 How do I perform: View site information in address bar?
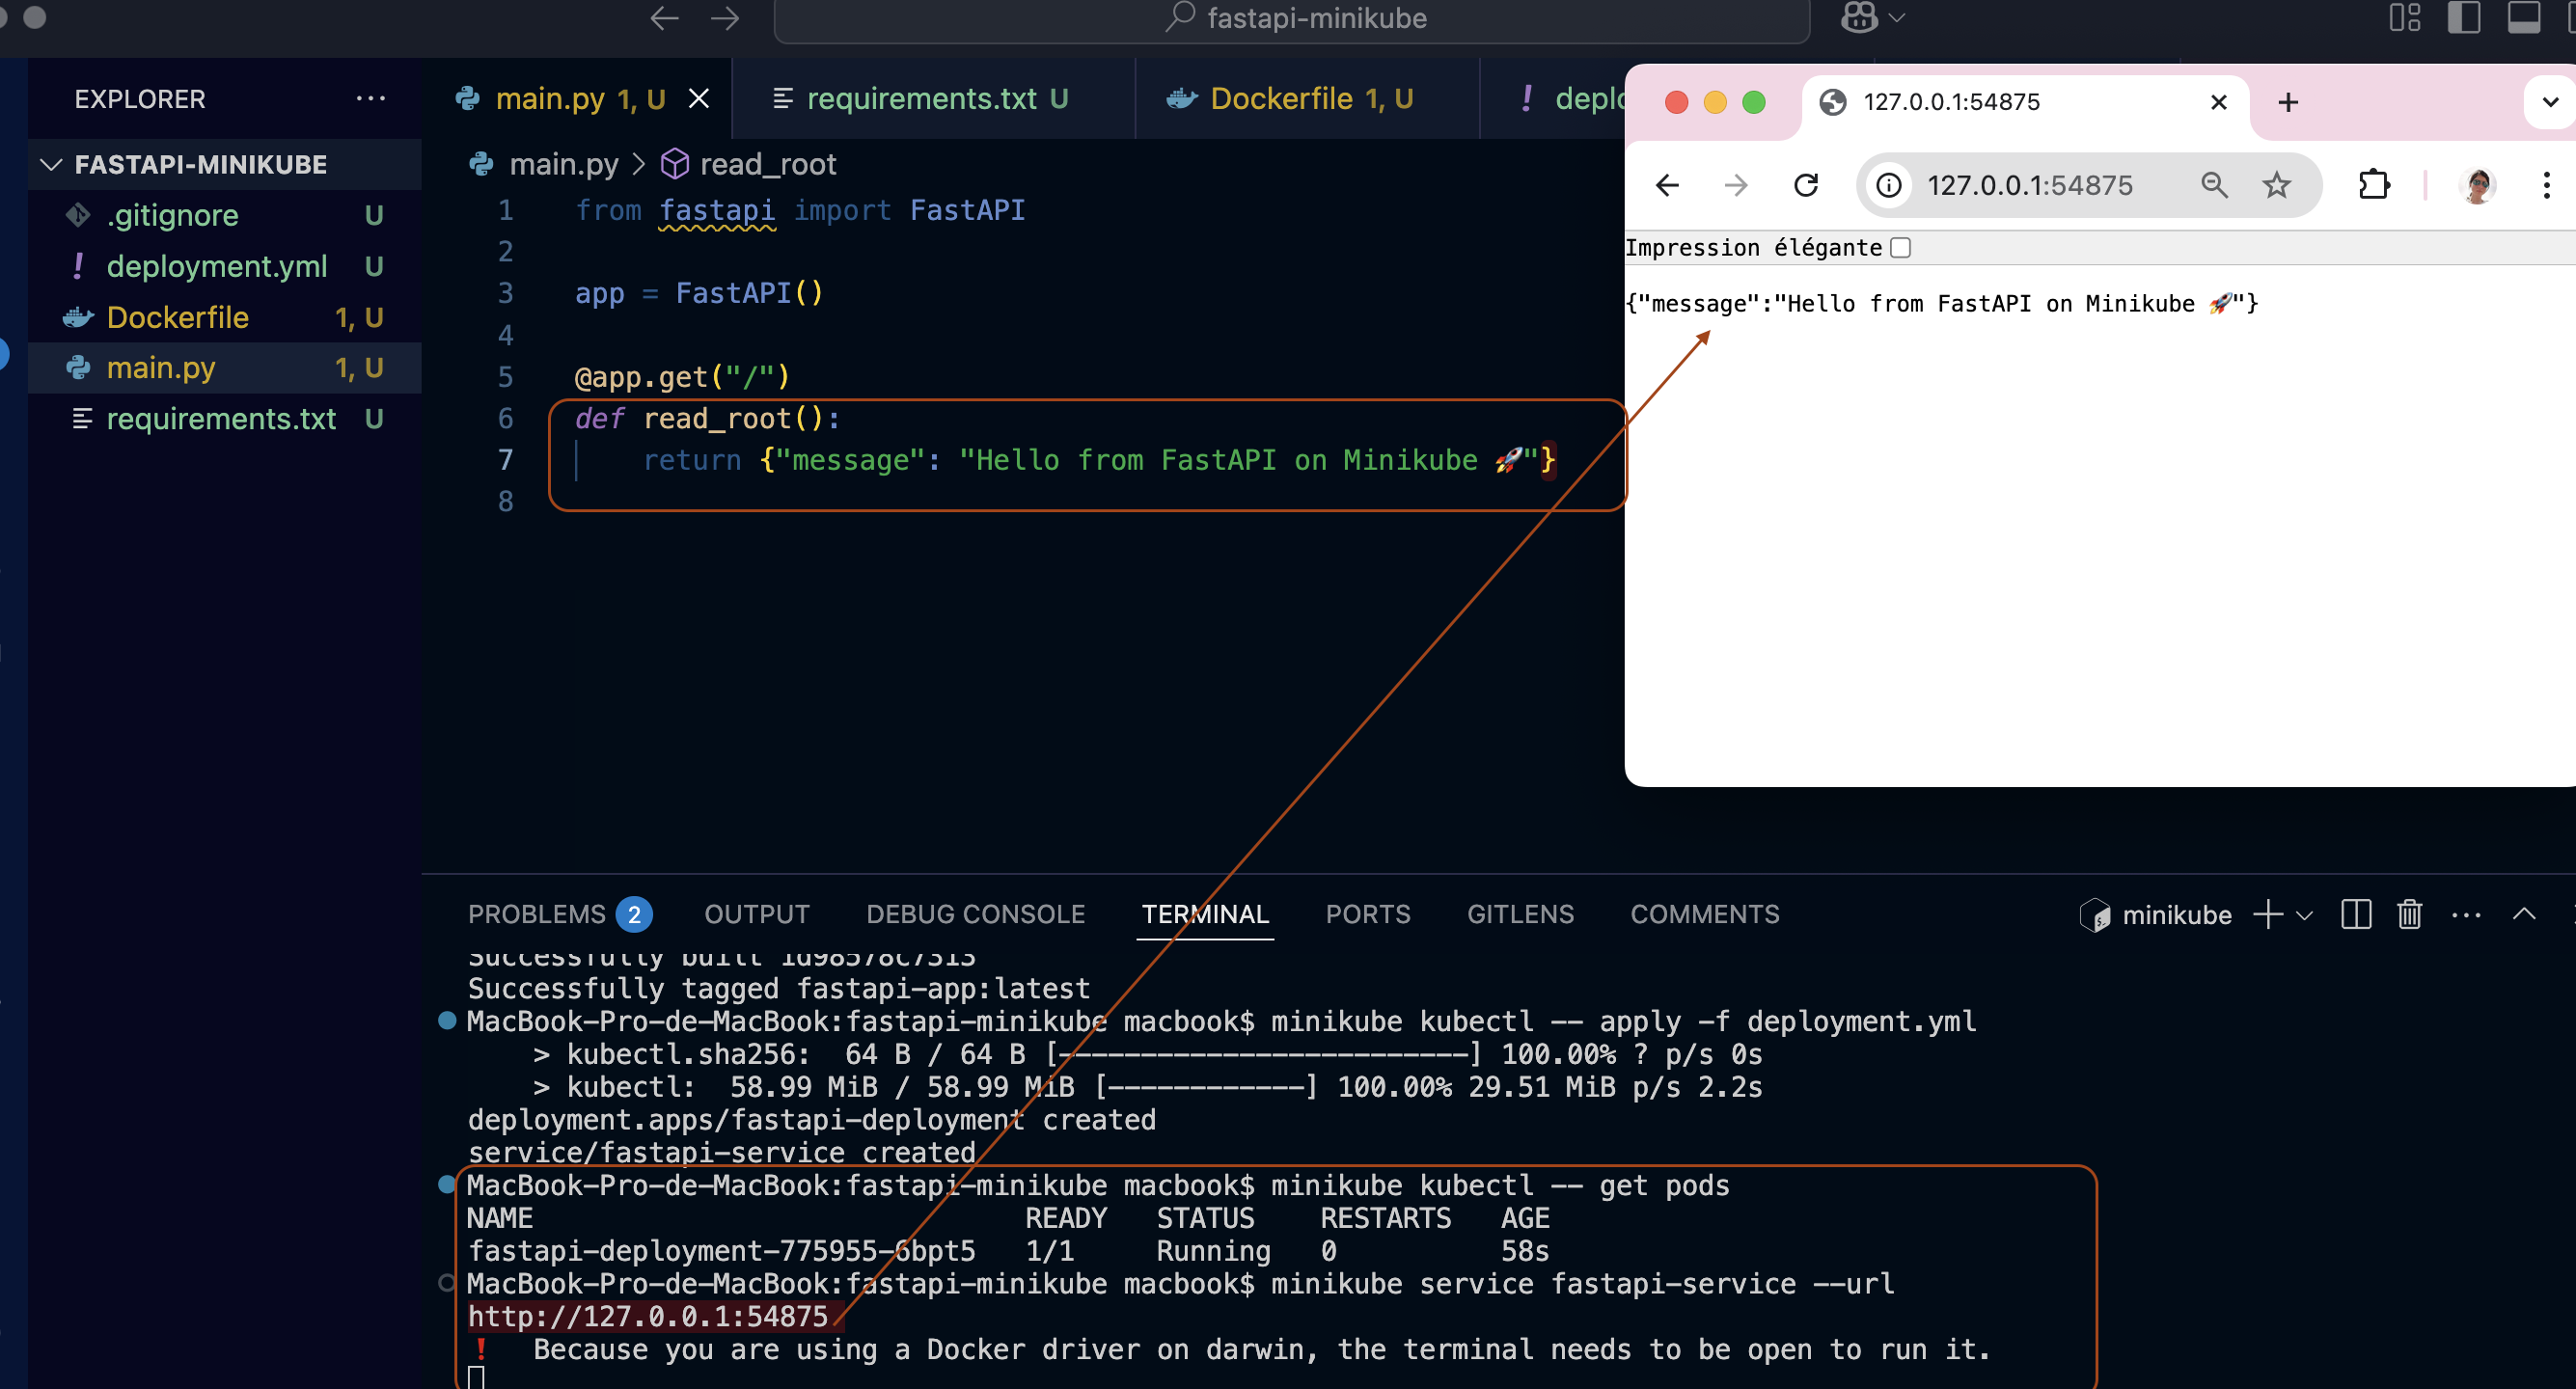[1888, 185]
